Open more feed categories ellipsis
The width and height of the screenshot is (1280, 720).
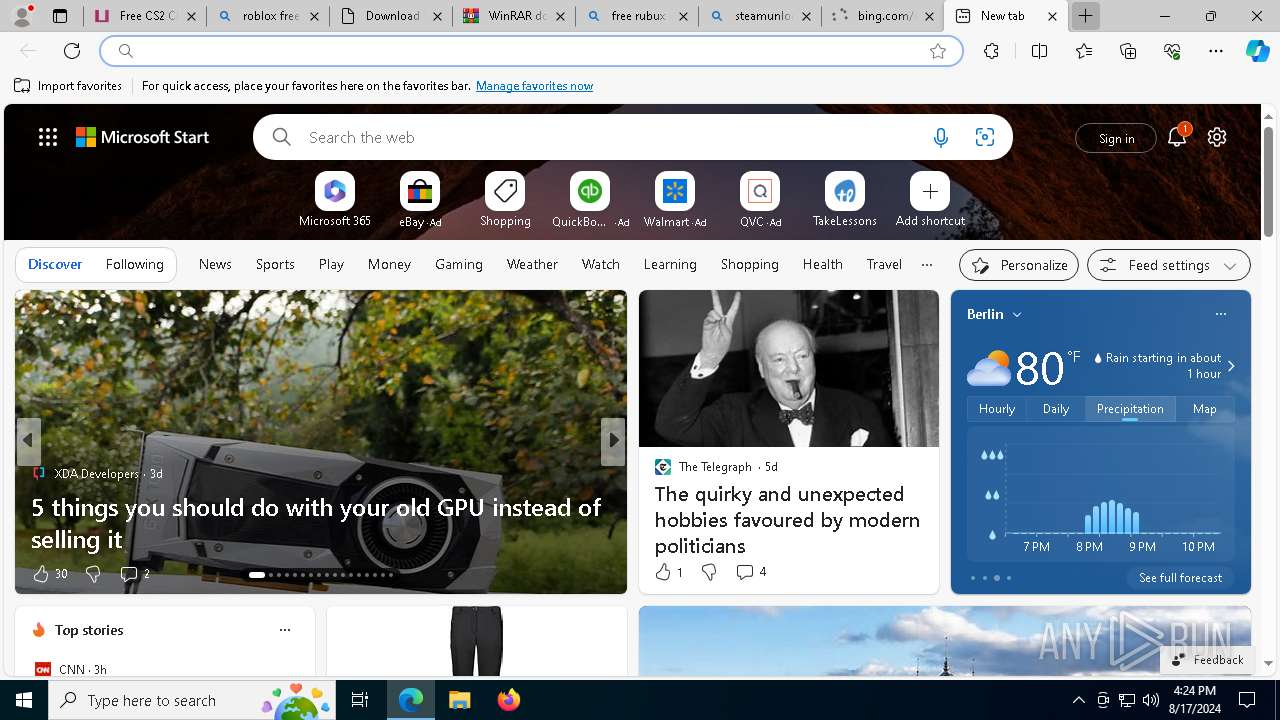point(927,264)
